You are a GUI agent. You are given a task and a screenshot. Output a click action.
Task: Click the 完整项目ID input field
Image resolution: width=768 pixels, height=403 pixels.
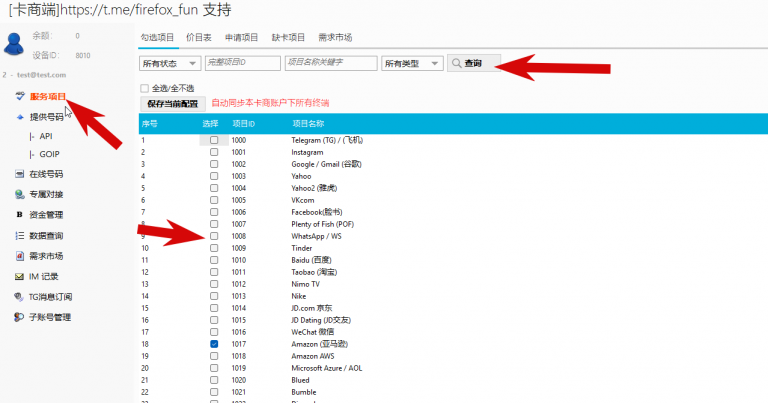pyautogui.click(x=242, y=63)
